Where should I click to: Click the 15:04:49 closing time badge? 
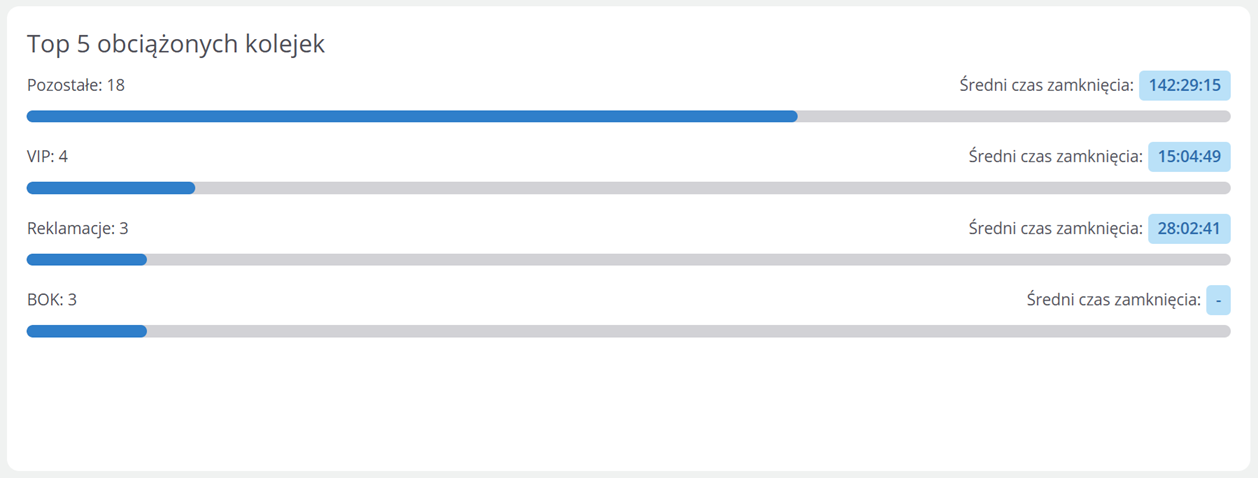(1189, 157)
